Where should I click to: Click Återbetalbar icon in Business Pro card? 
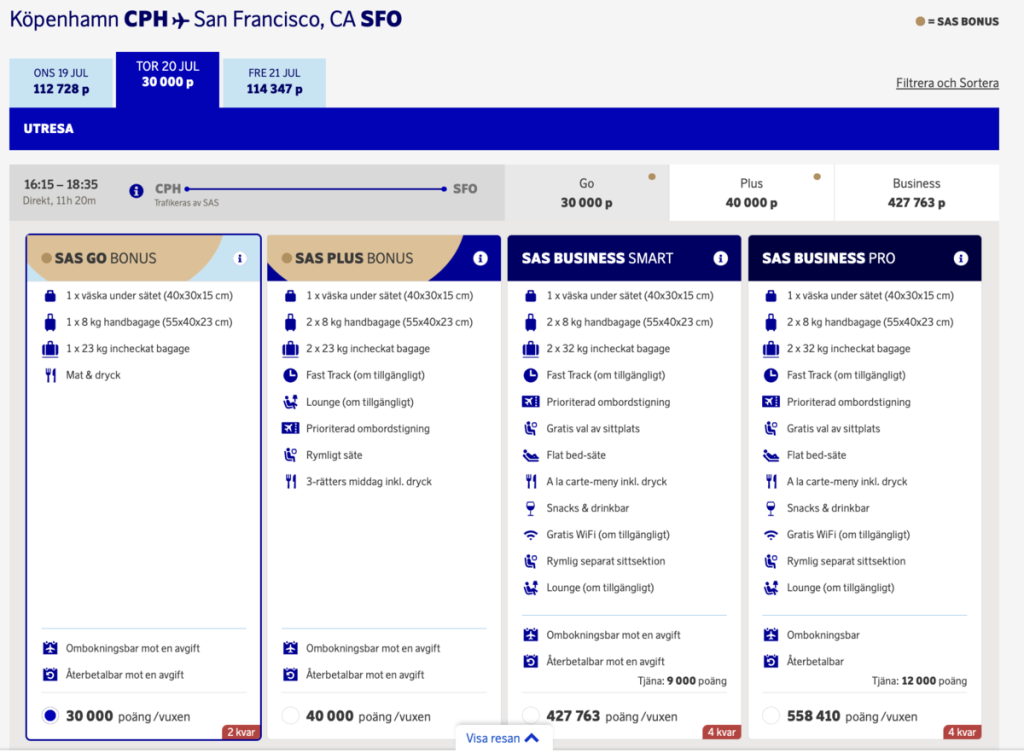point(771,662)
